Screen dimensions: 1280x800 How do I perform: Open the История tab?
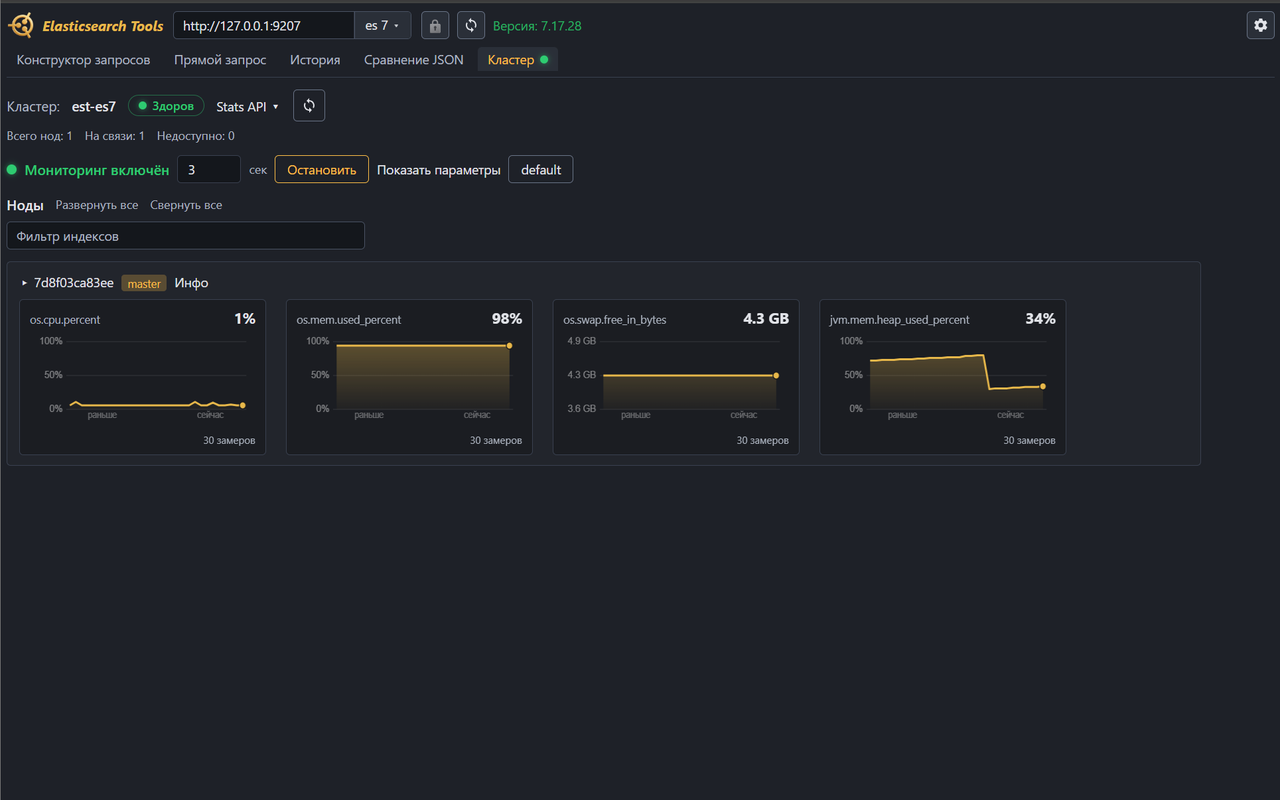(315, 60)
